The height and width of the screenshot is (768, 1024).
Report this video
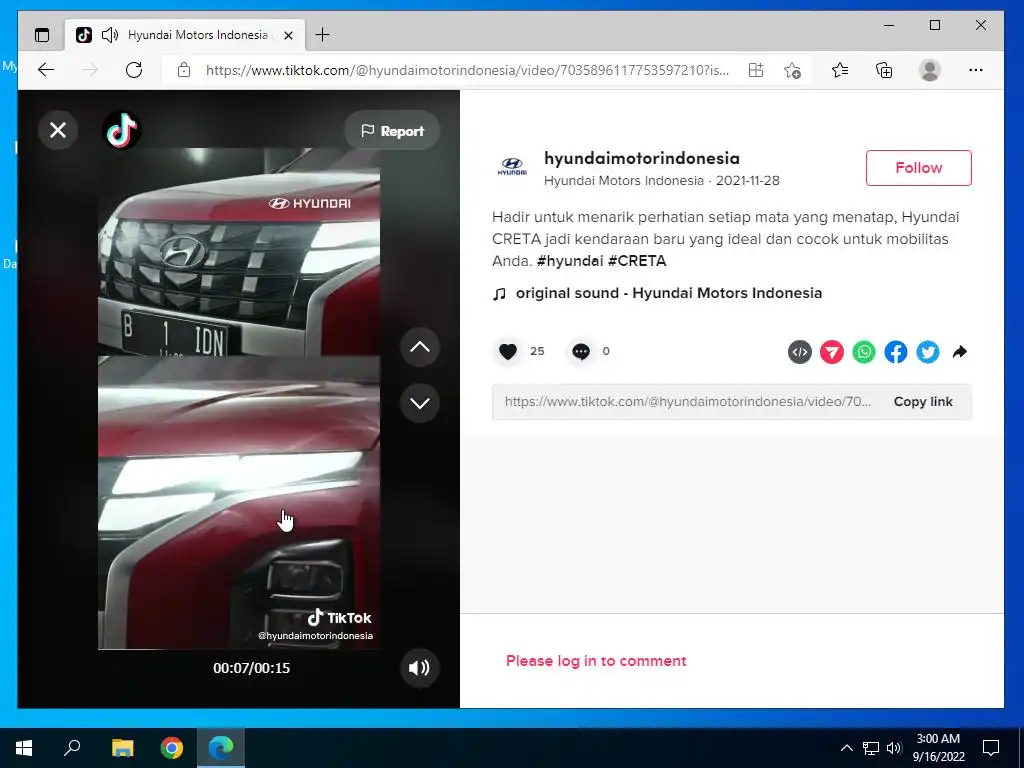(x=392, y=131)
